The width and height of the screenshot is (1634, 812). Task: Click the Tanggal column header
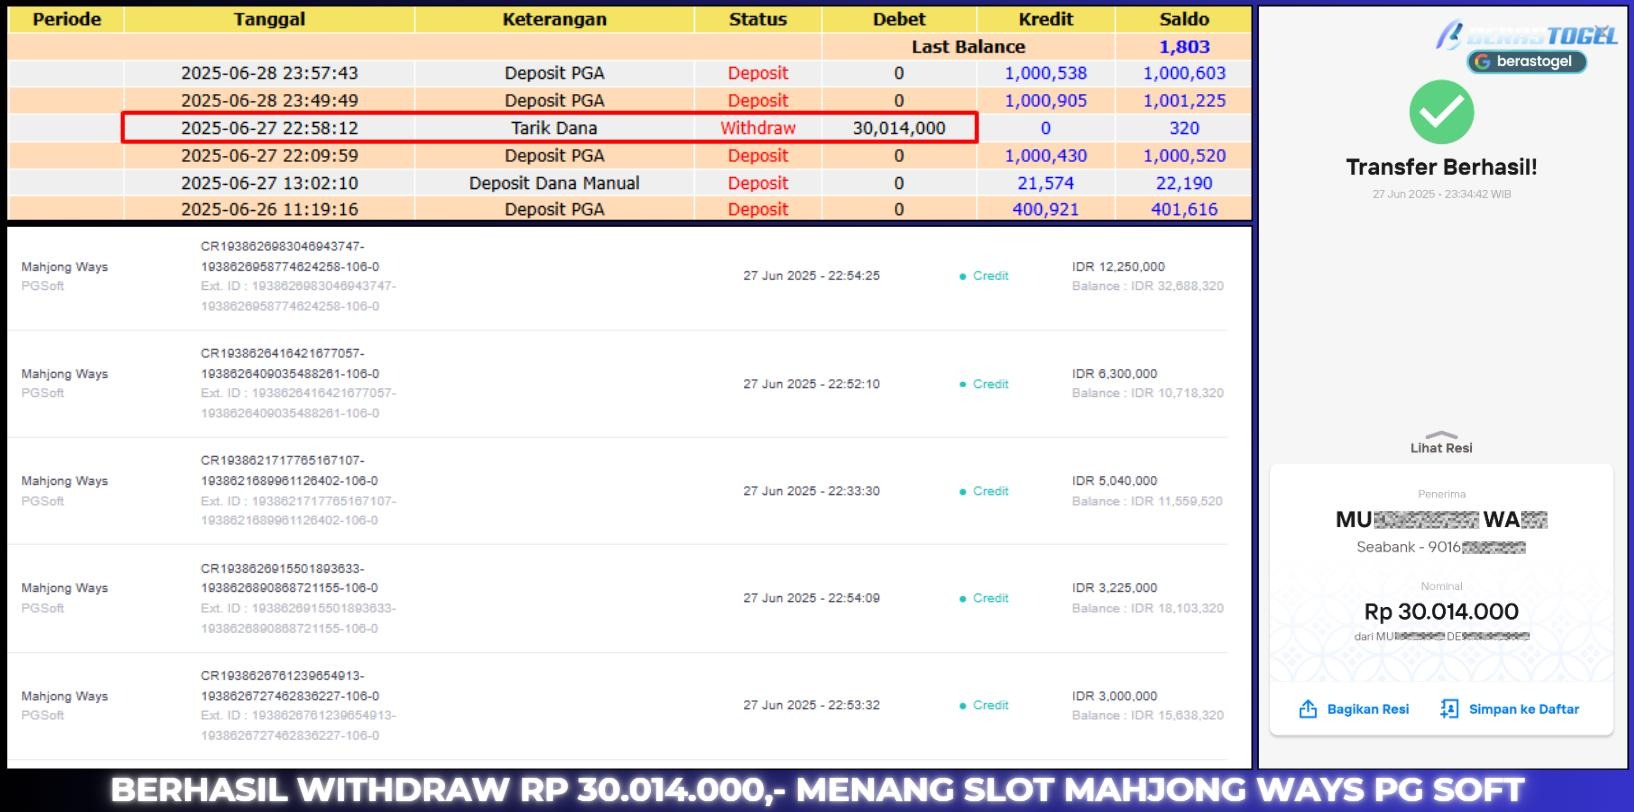point(269,19)
